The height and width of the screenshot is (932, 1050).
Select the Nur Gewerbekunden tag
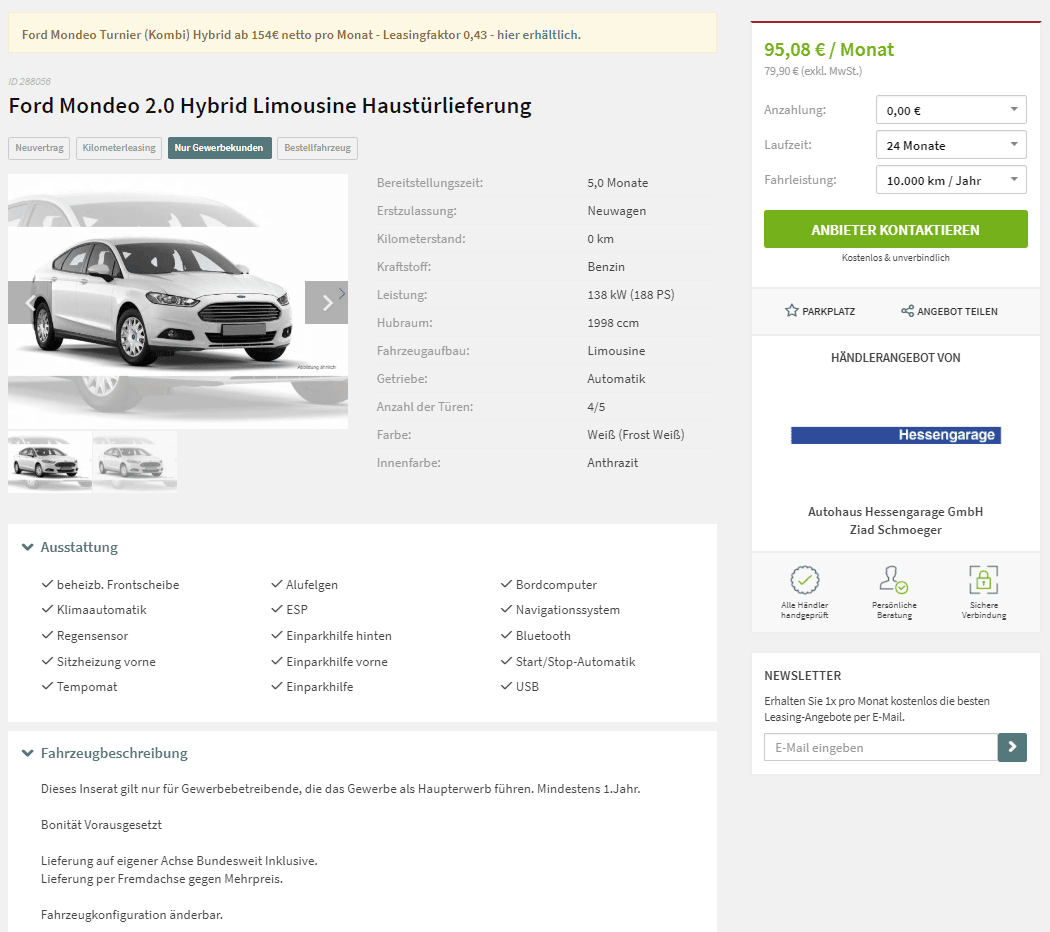pyautogui.click(x=220, y=148)
